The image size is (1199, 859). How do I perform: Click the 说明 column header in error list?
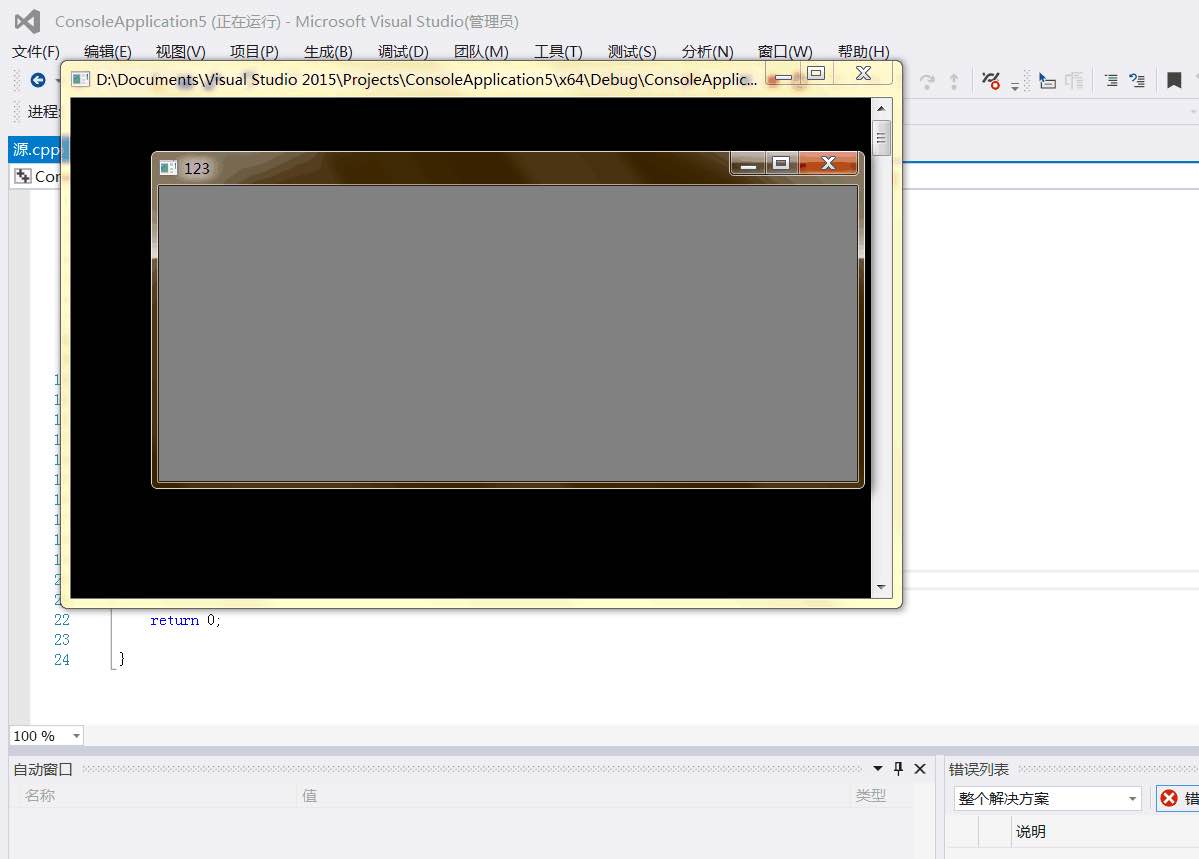tap(1030, 831)
